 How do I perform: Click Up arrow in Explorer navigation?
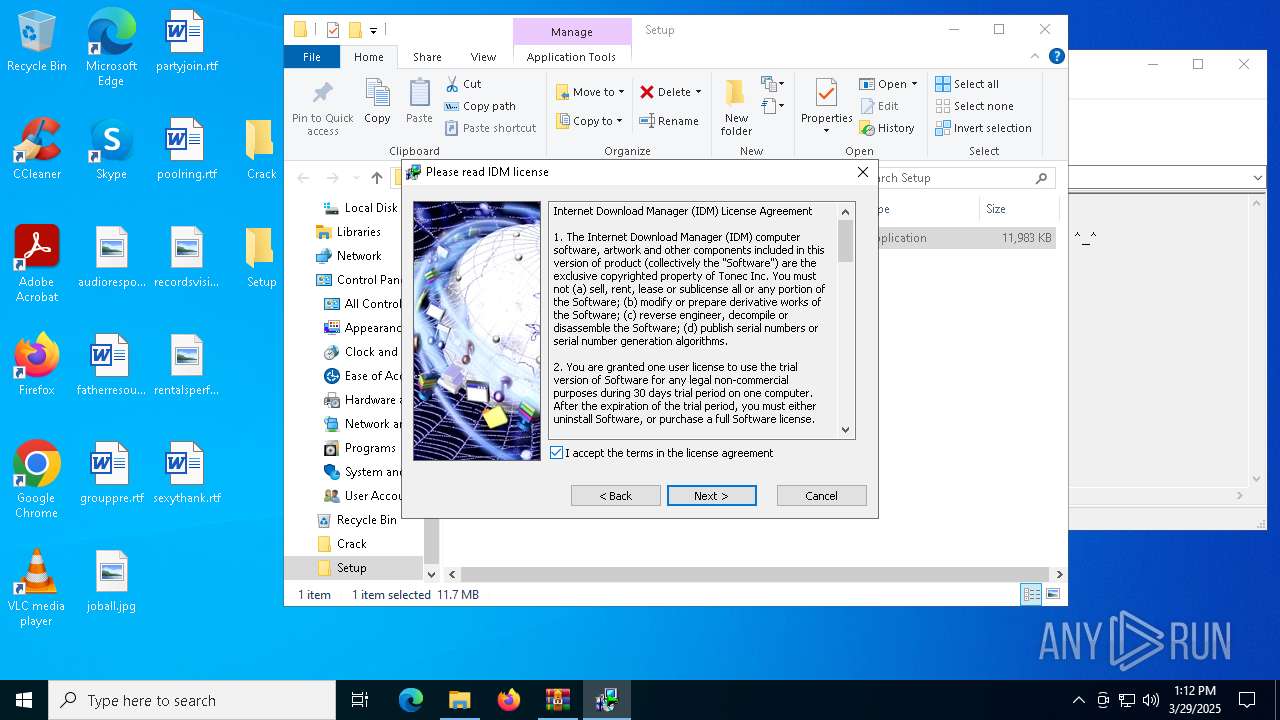pos(377,178)
